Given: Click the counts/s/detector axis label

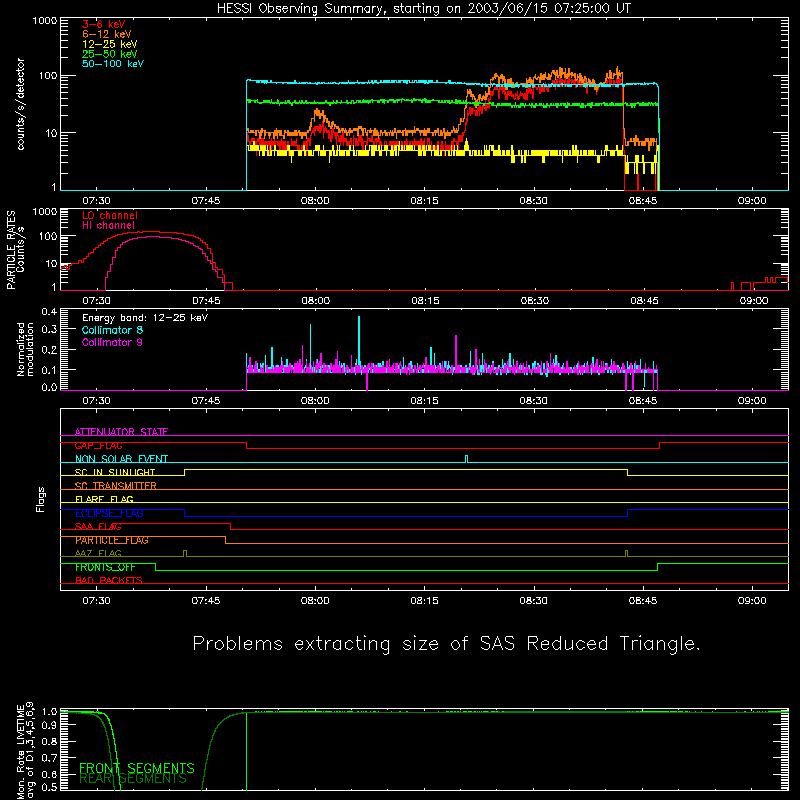Looking at the screenshot, I should 21,104.
